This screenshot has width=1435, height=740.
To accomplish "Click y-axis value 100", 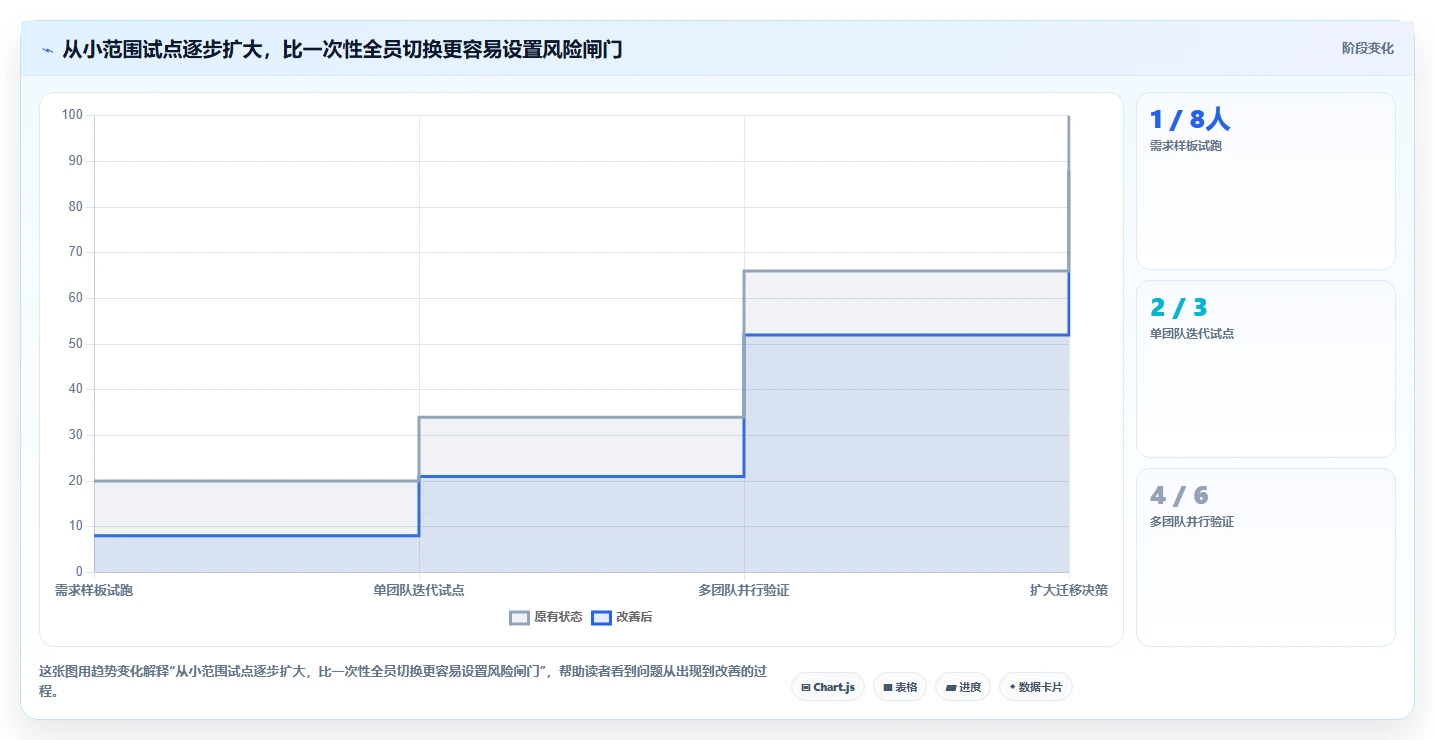I will [x=72, y=115].
